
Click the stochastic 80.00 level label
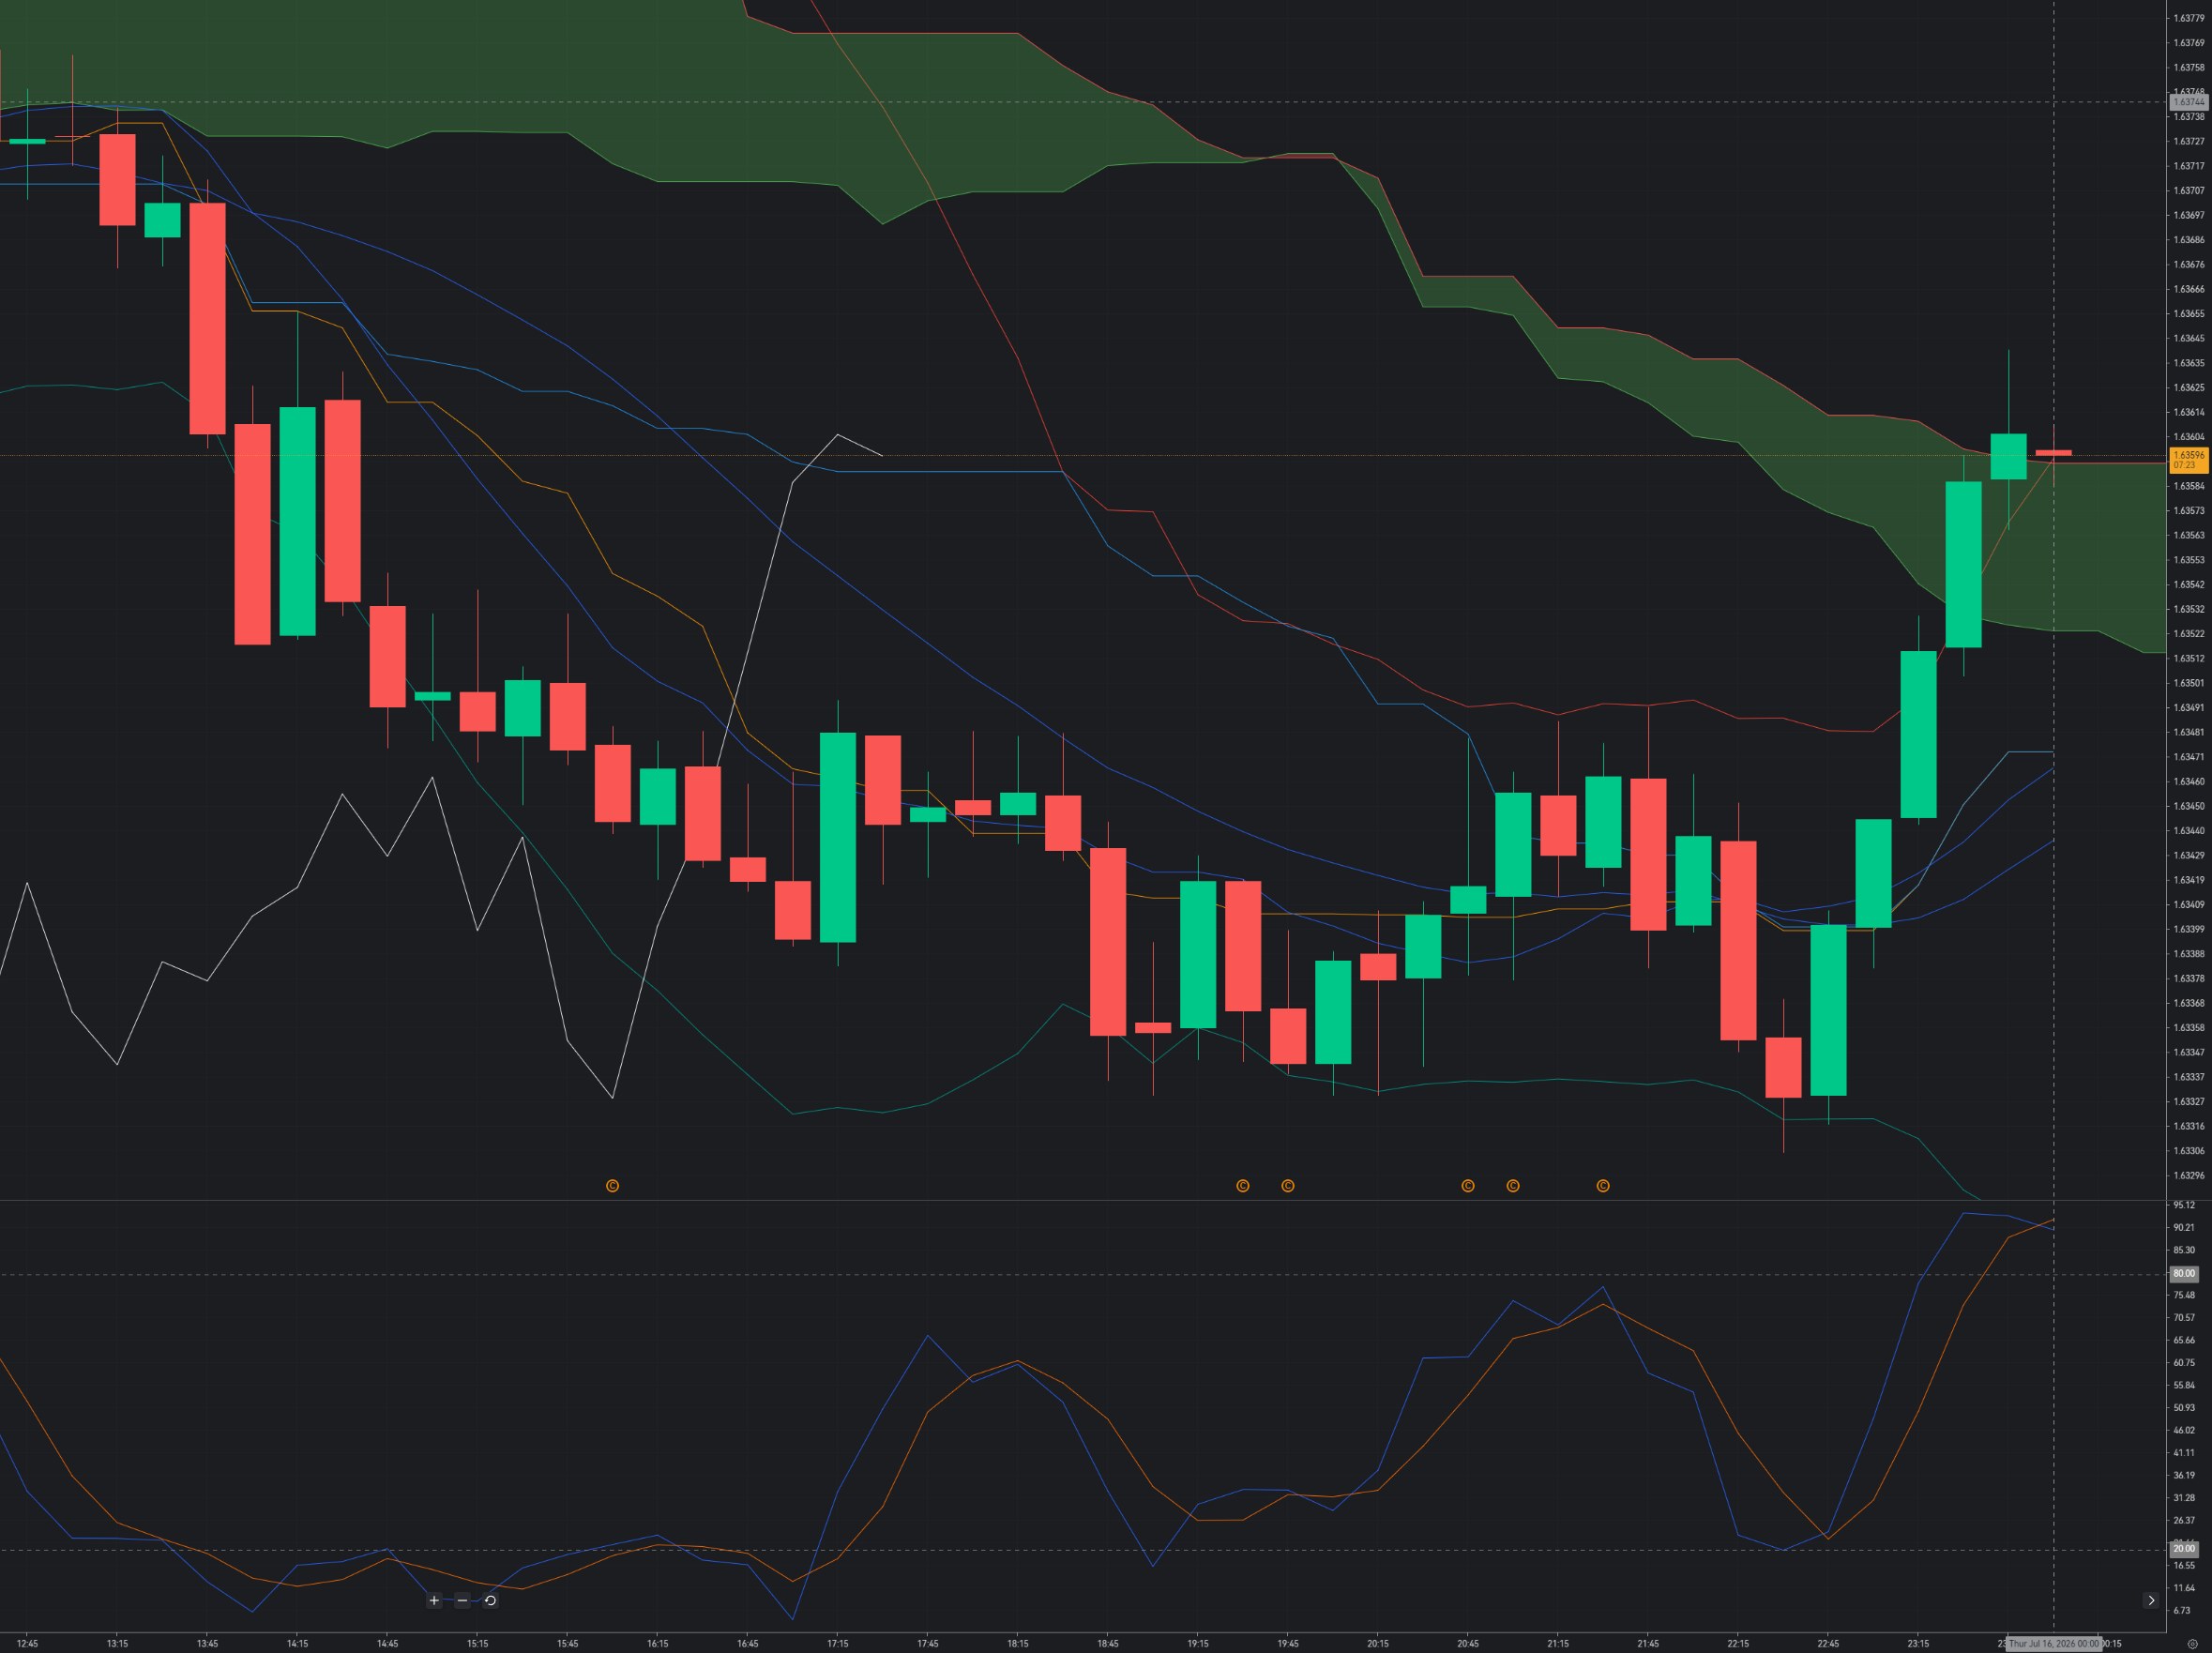tap(2184, 1274)
